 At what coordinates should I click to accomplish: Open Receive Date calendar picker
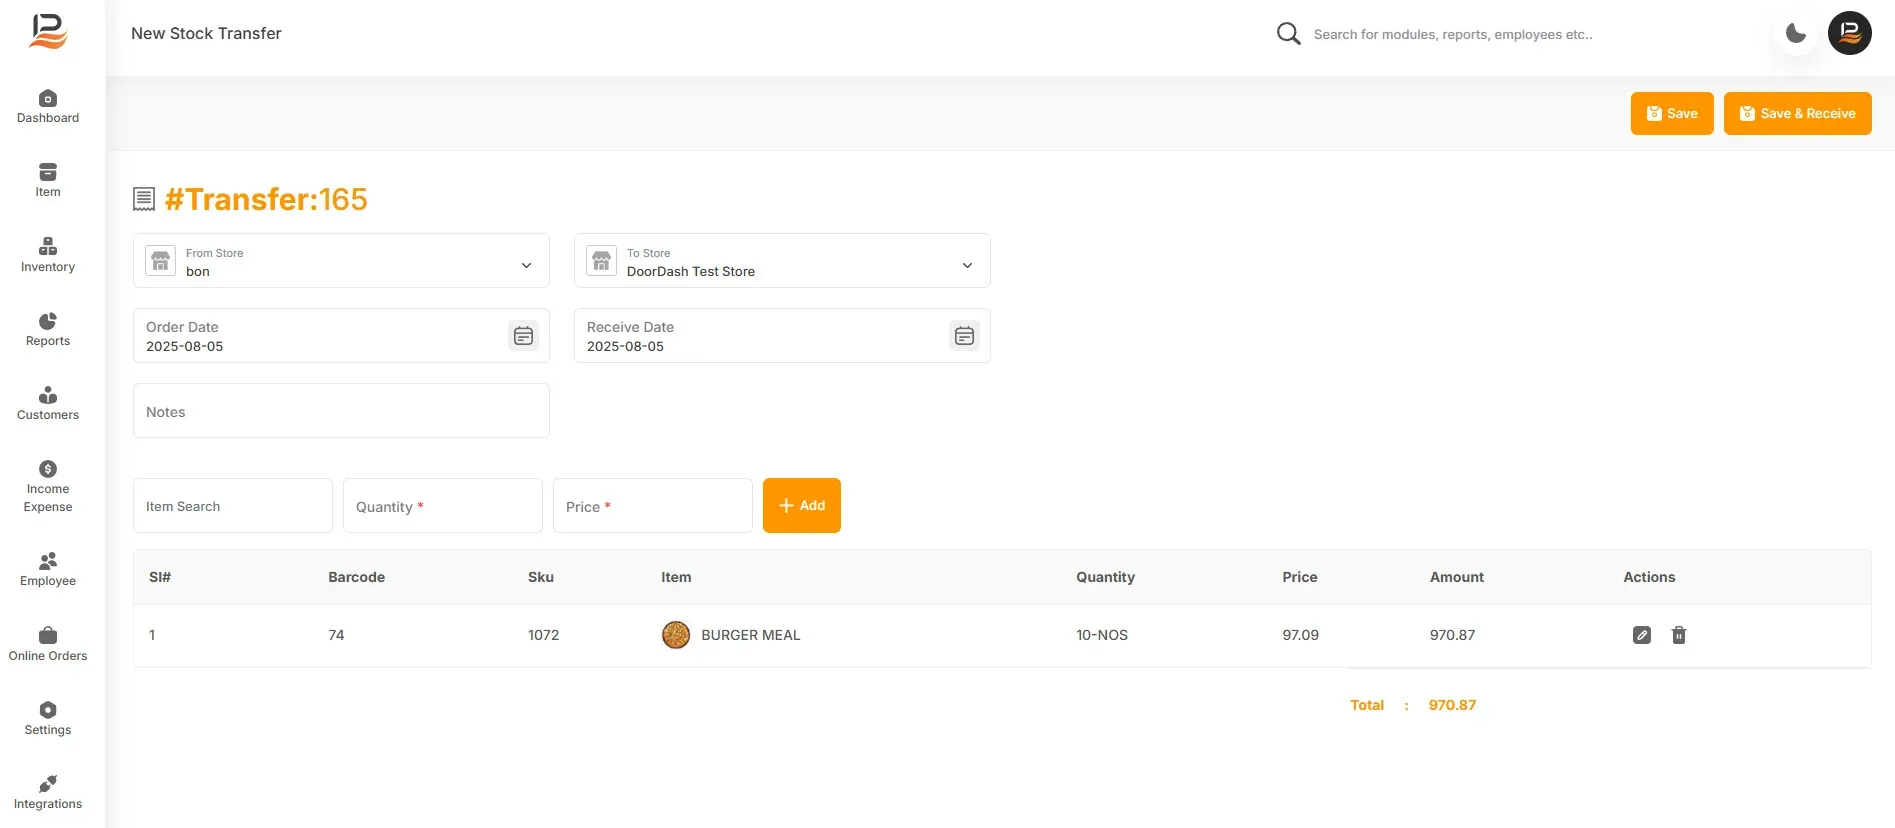[x=964, y=336]
